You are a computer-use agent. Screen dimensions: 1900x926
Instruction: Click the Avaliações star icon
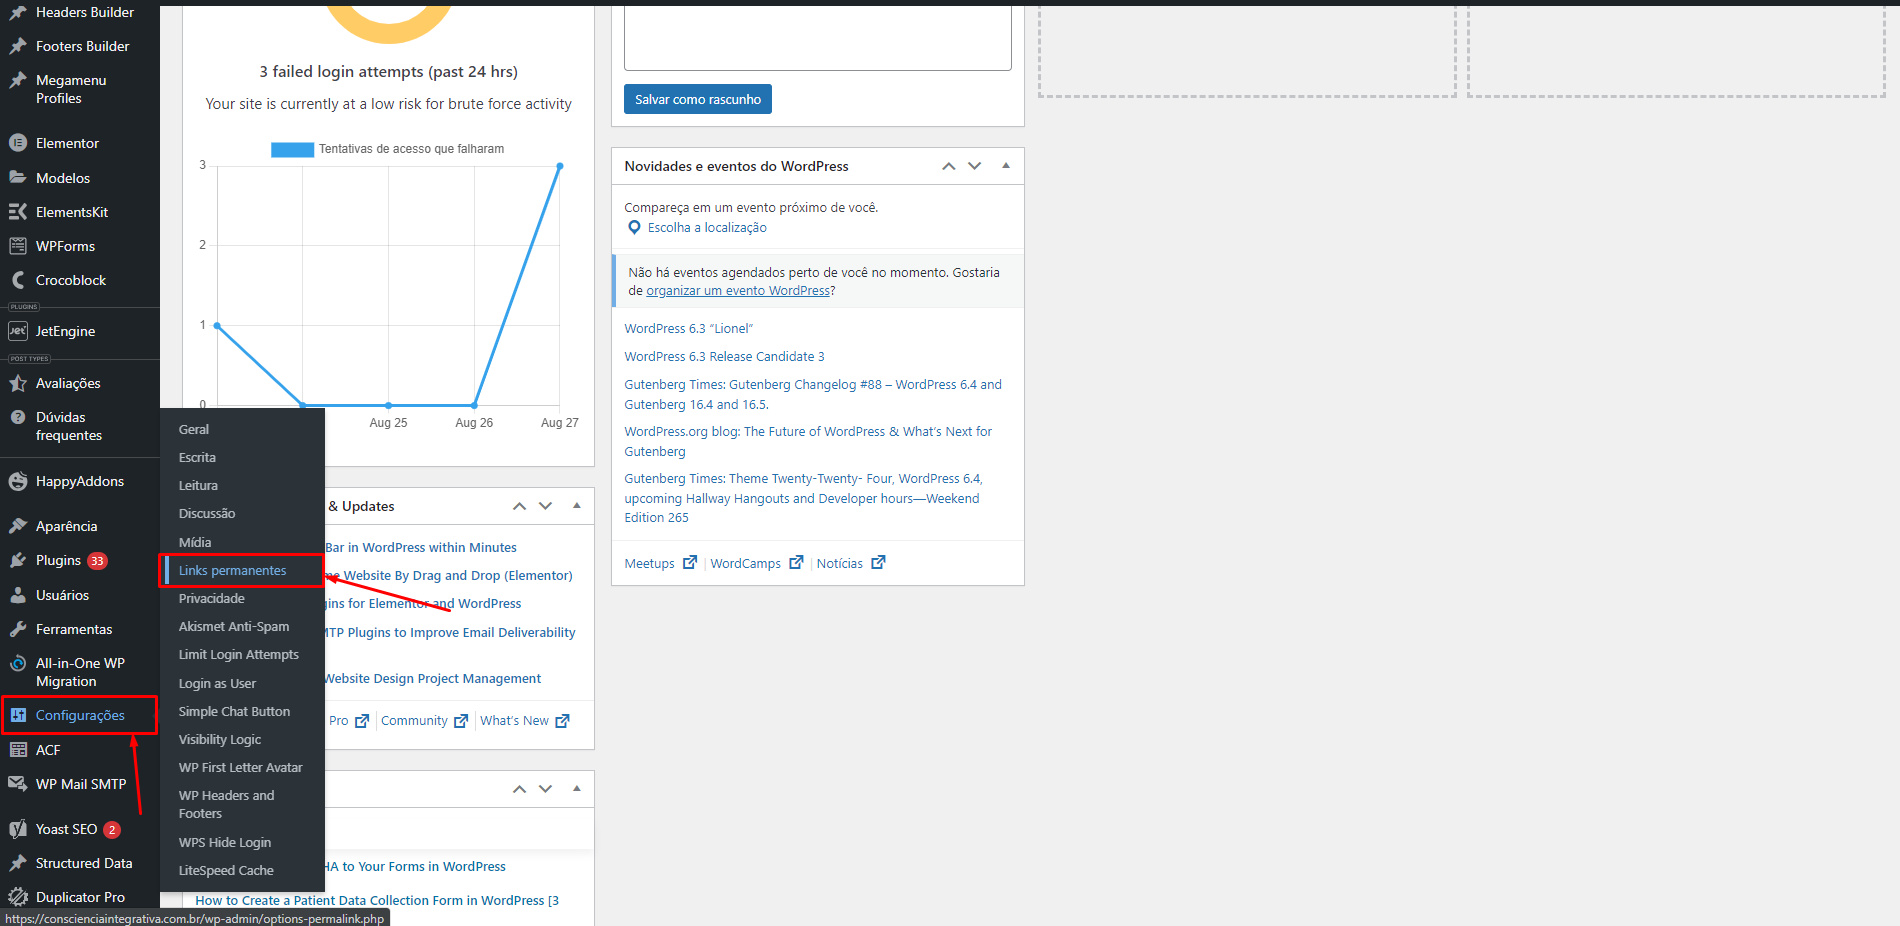click(18, 383)
